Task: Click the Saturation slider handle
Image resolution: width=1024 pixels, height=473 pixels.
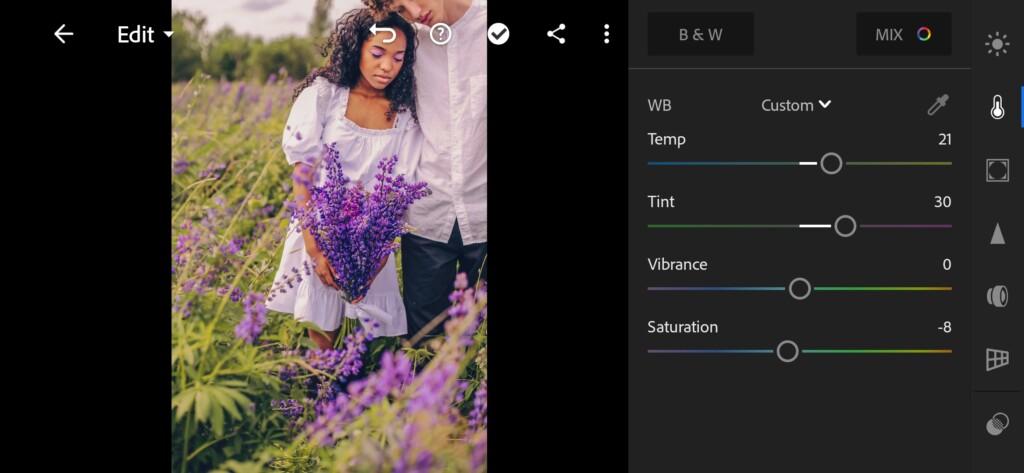Action: 788,351
